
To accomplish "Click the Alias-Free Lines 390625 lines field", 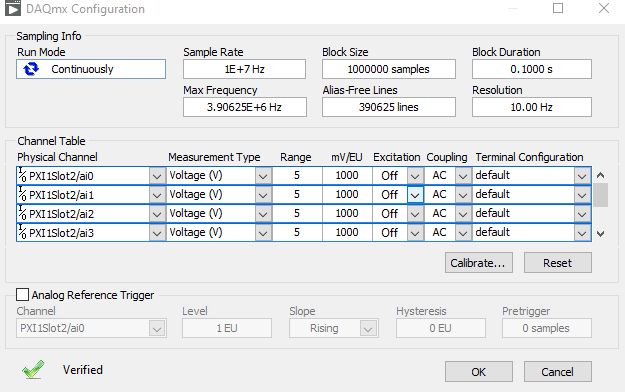I will click(x=389, y=107).
